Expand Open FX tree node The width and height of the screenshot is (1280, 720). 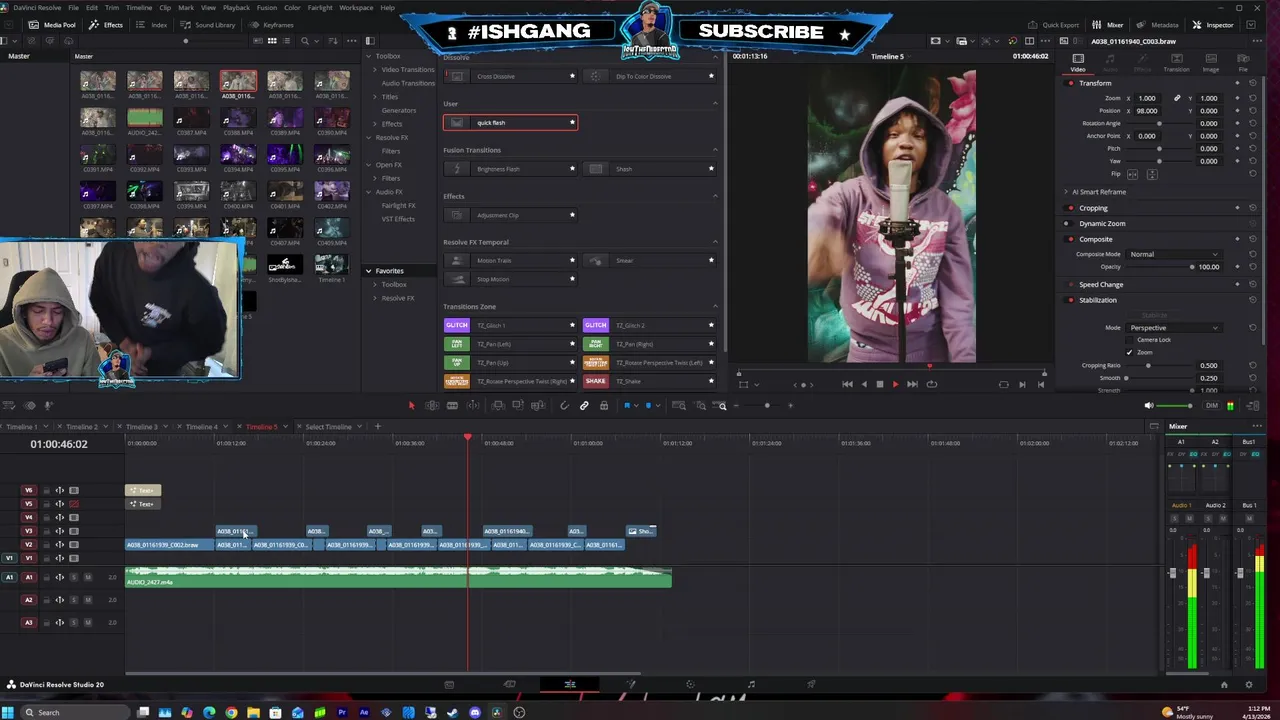tap(369, 165)
